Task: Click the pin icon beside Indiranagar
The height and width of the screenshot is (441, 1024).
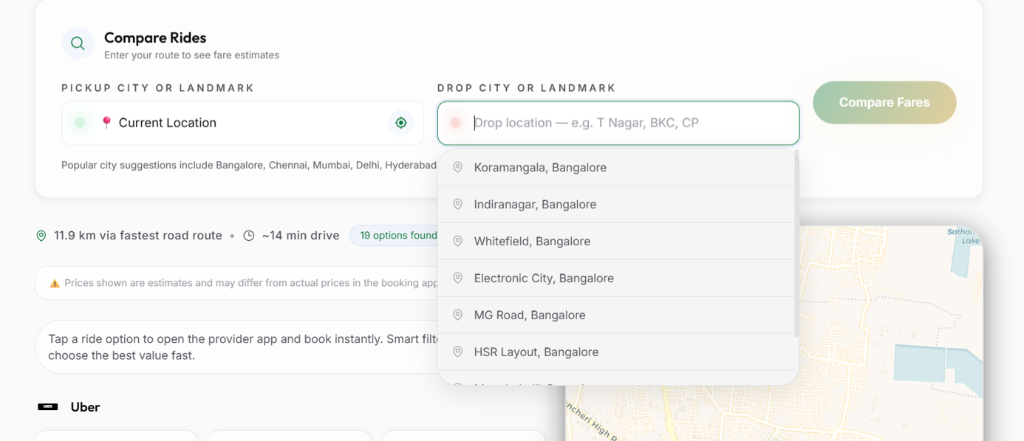Action: [458, 204]
